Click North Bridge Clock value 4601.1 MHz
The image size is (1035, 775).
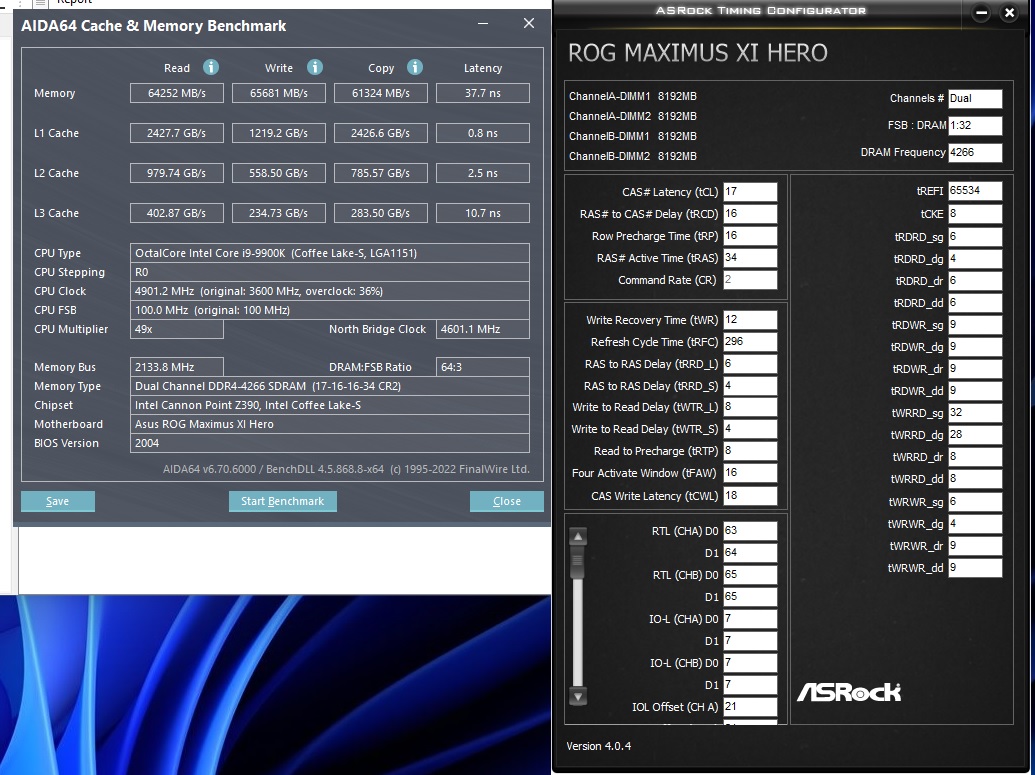click(x=483, y=329)
